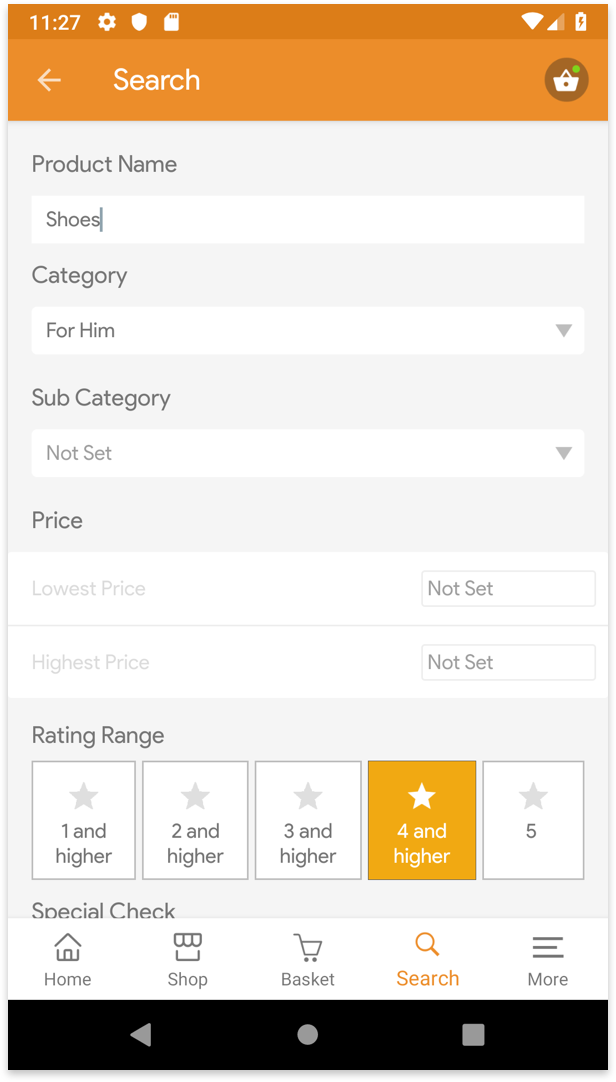Open the Shop storefront icon

coord(187,947)
